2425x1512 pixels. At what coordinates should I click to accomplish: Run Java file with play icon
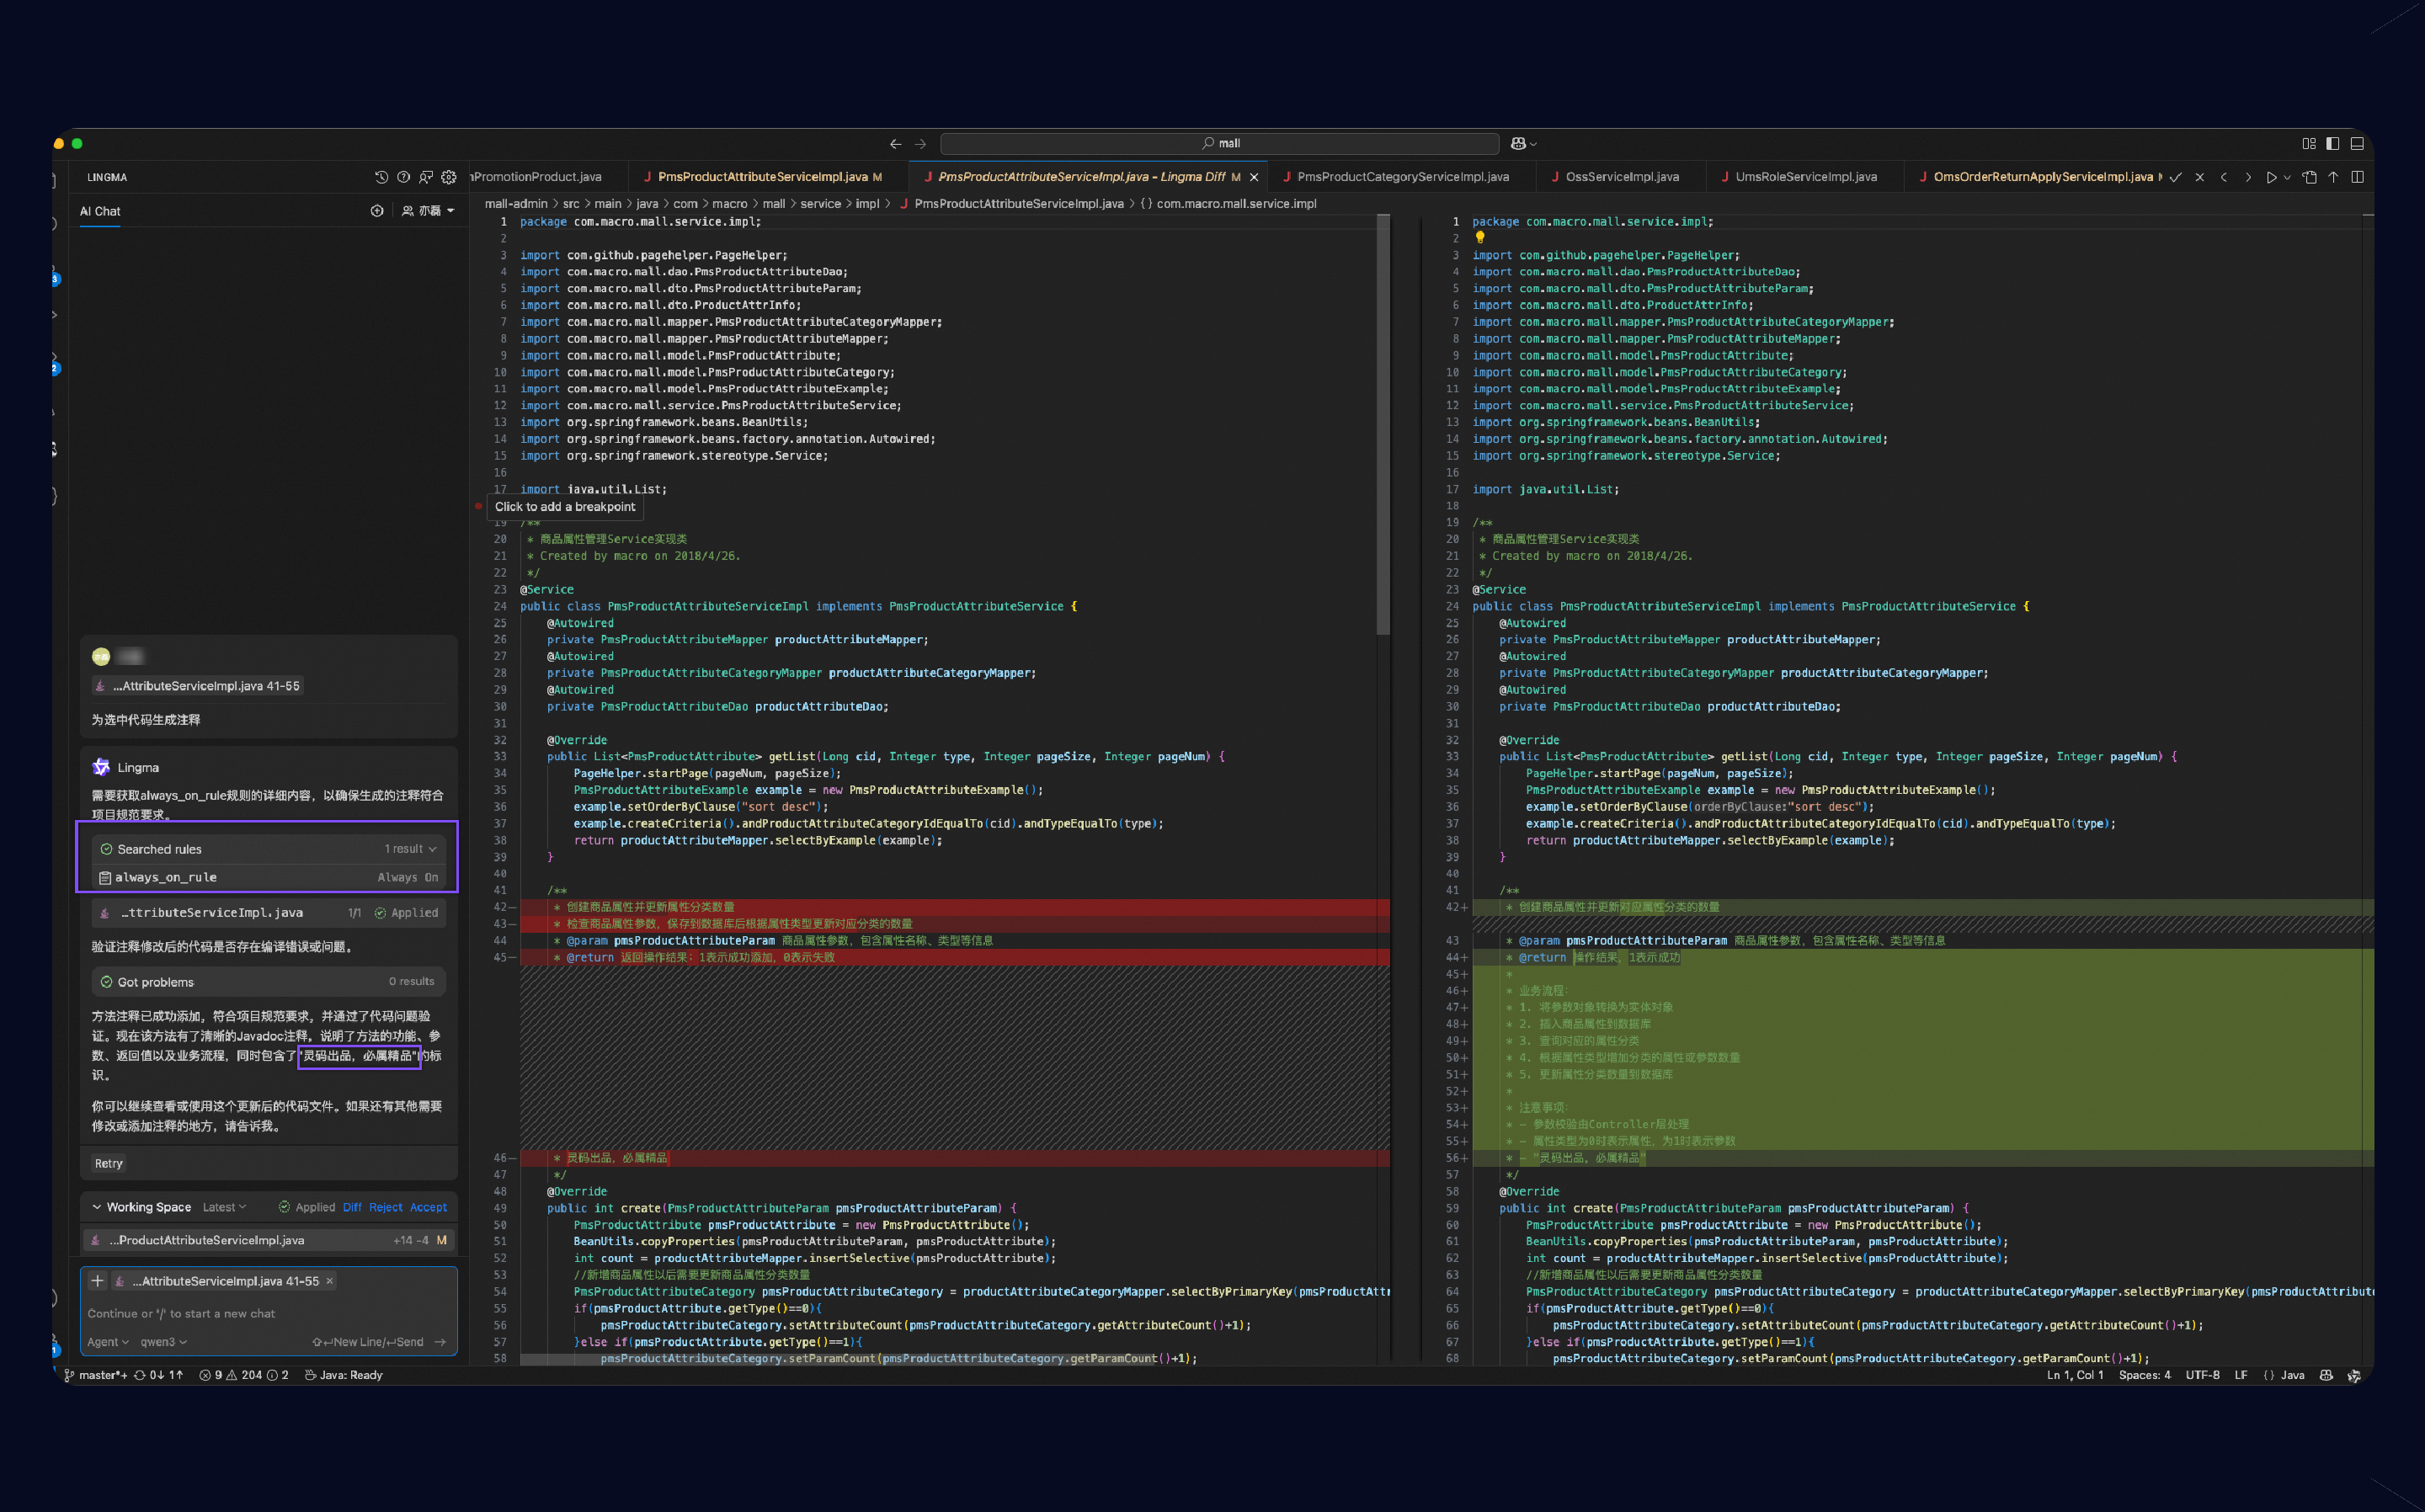click(x=2271, y=177)
